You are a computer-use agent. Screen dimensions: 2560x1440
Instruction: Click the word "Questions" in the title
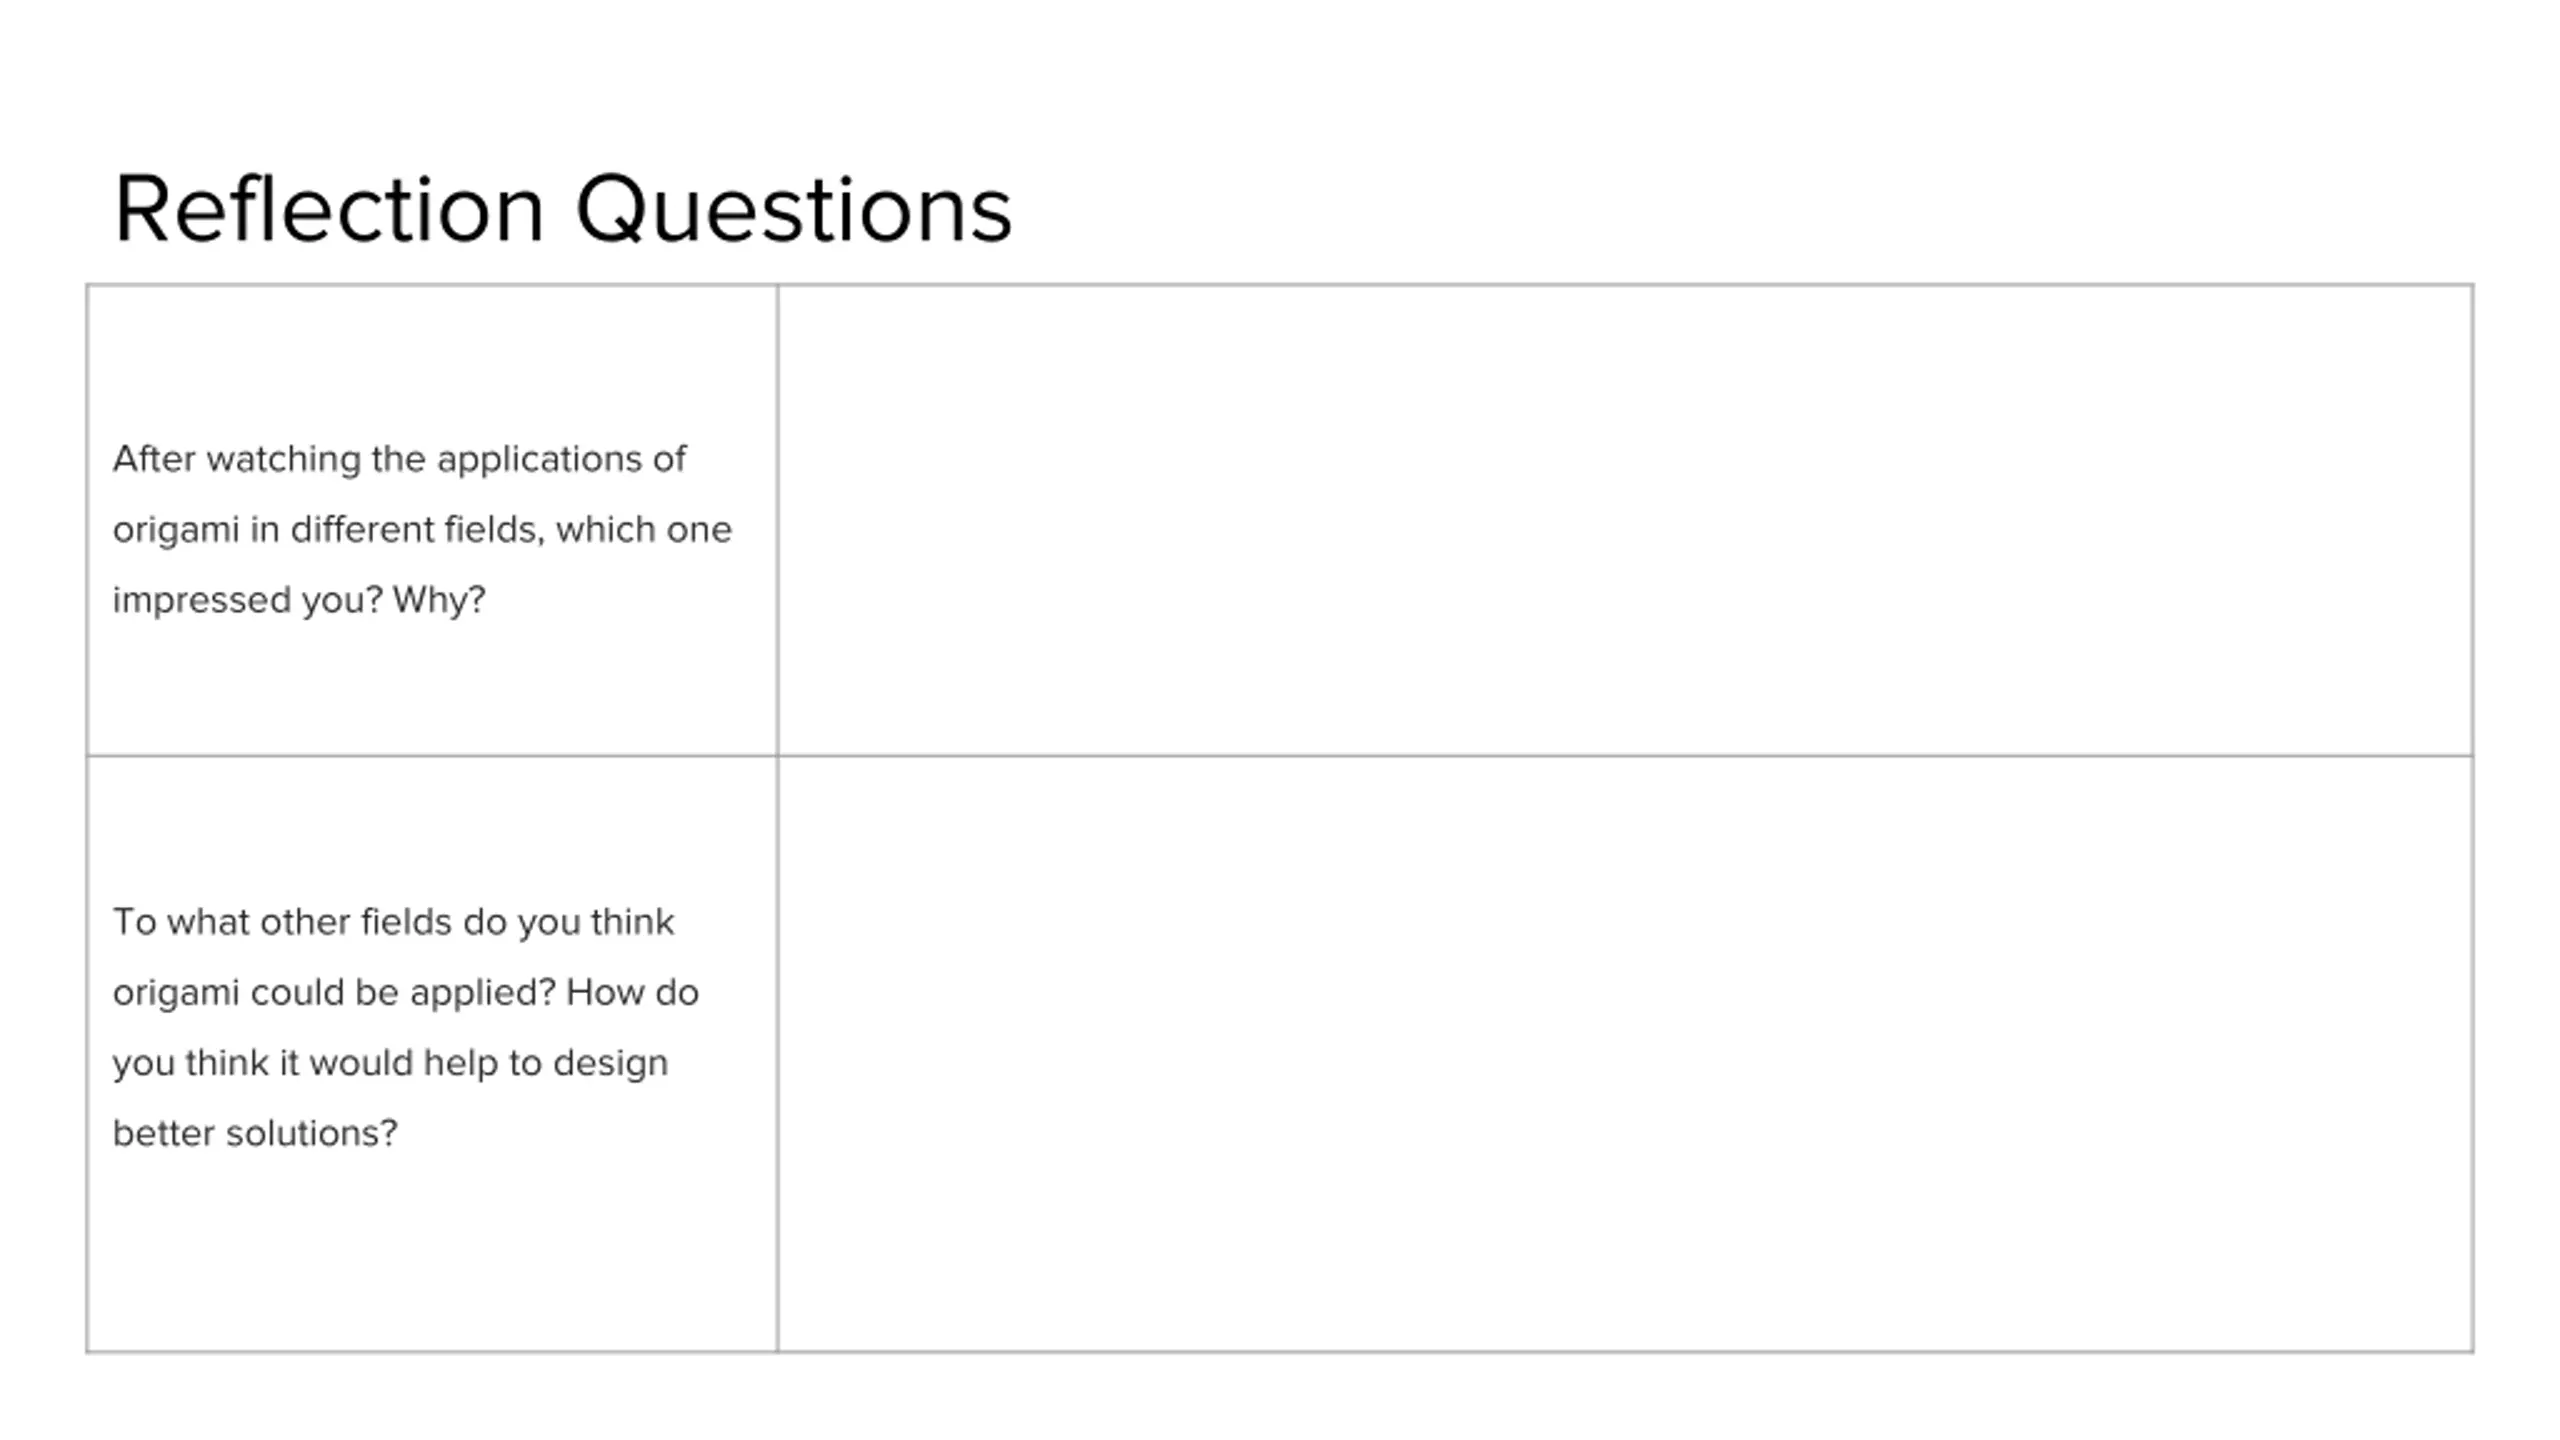(794, 209)
